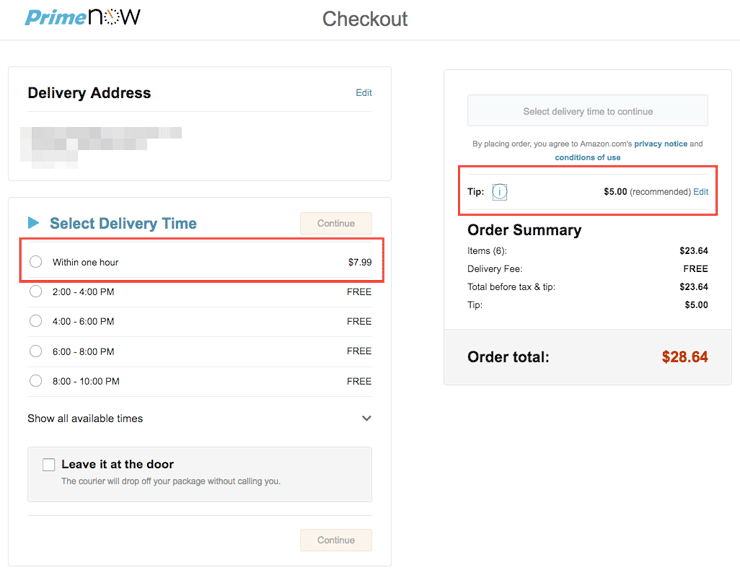Edit the delivery address
The height and width of the screenshot is (578, 740).
pyautogui.click(x=363, y=92)
